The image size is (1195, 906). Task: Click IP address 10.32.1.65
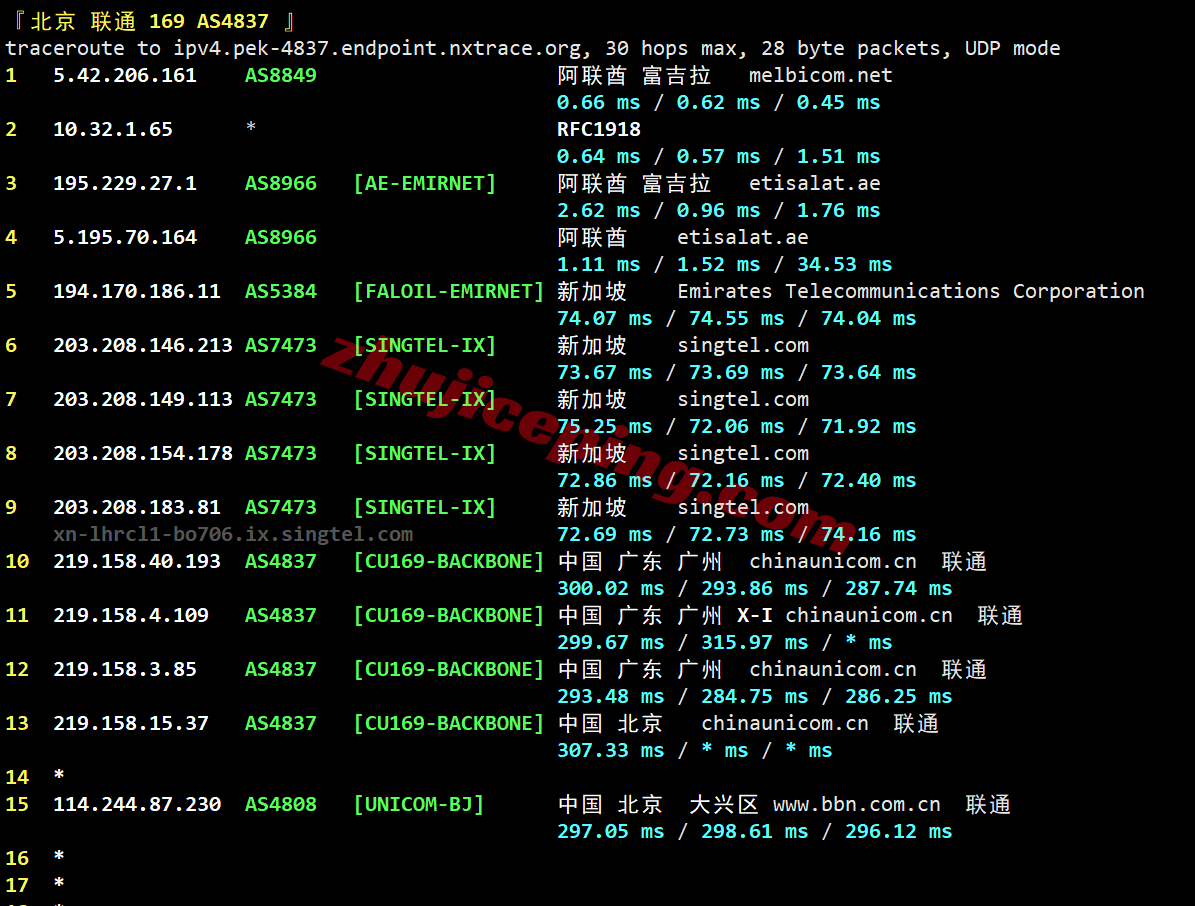pos(113,129)
